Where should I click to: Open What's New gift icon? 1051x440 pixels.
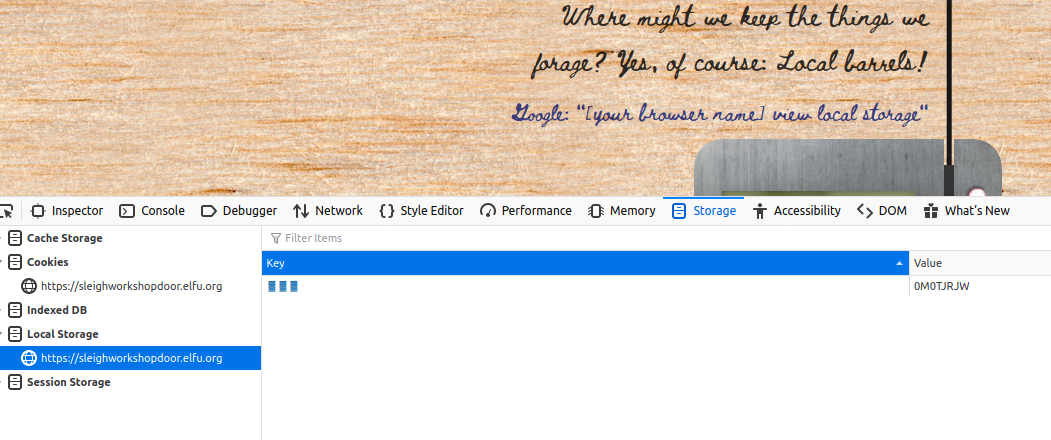(930, 211)
